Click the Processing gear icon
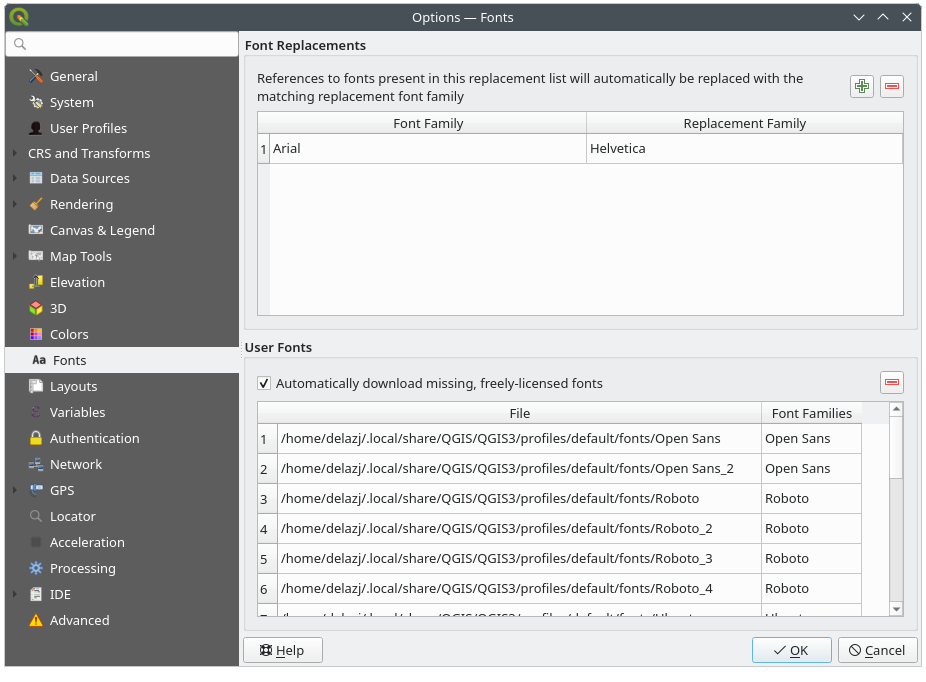 36,568
